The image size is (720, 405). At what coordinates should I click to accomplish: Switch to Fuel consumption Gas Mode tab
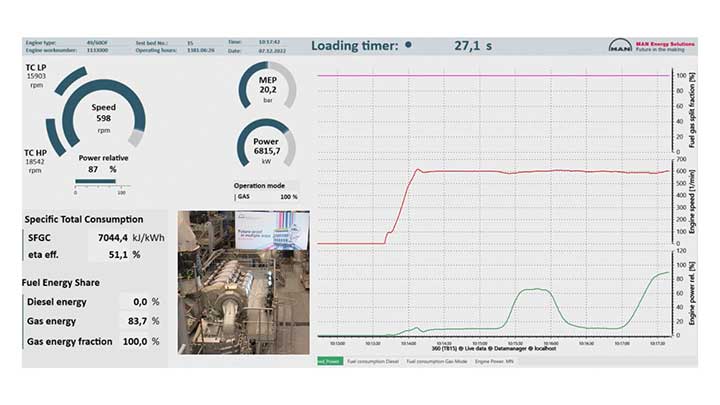point(437,361)
